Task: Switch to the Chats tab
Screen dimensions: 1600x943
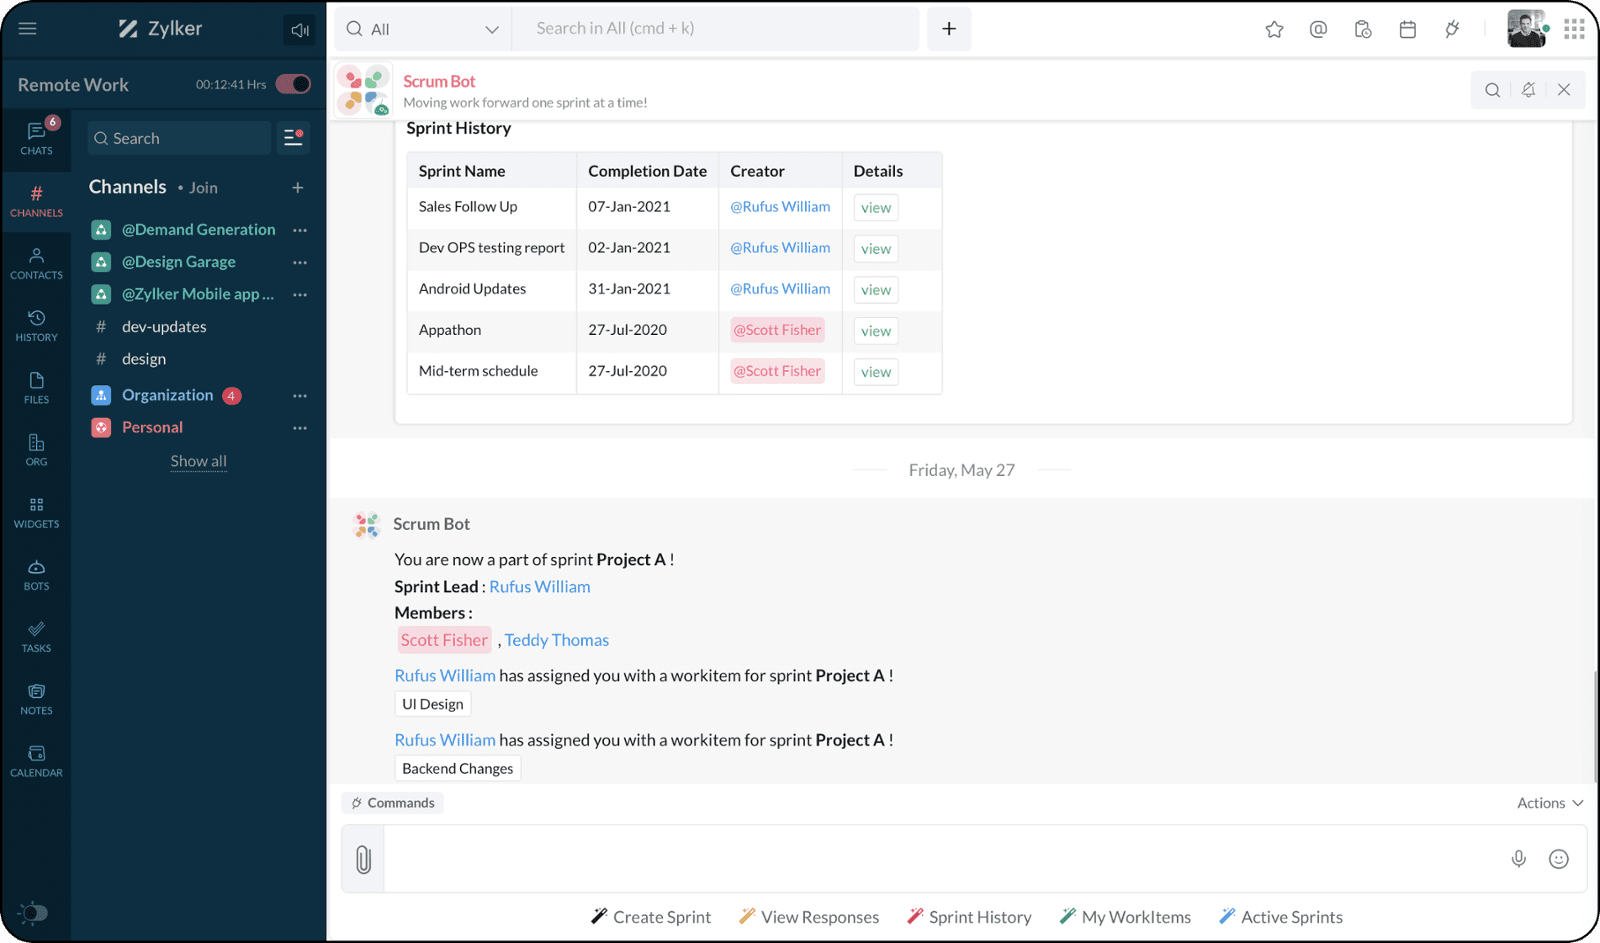Action: coord(36,138)
